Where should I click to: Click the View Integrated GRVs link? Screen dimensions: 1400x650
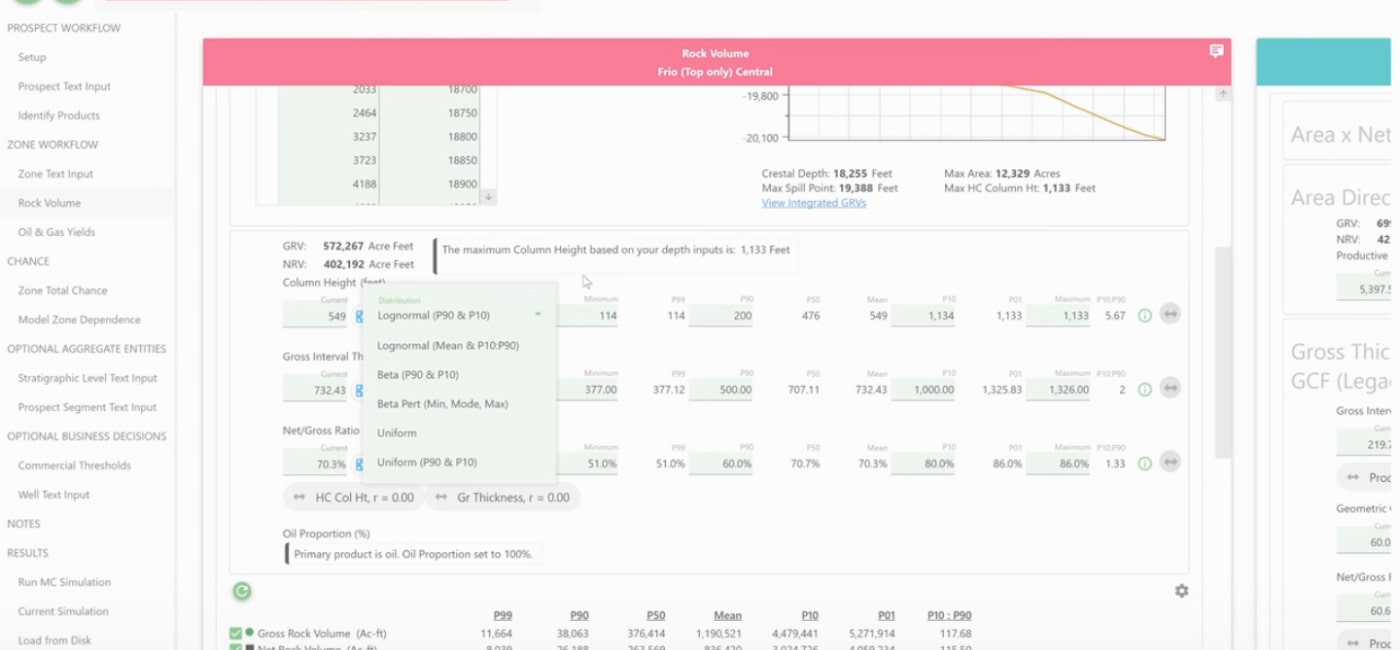tap(814, 203)
